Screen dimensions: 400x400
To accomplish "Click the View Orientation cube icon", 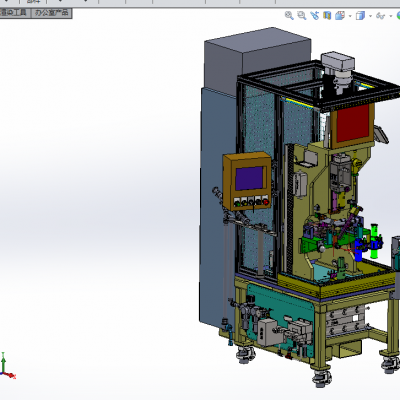I will tap(340, 15).
